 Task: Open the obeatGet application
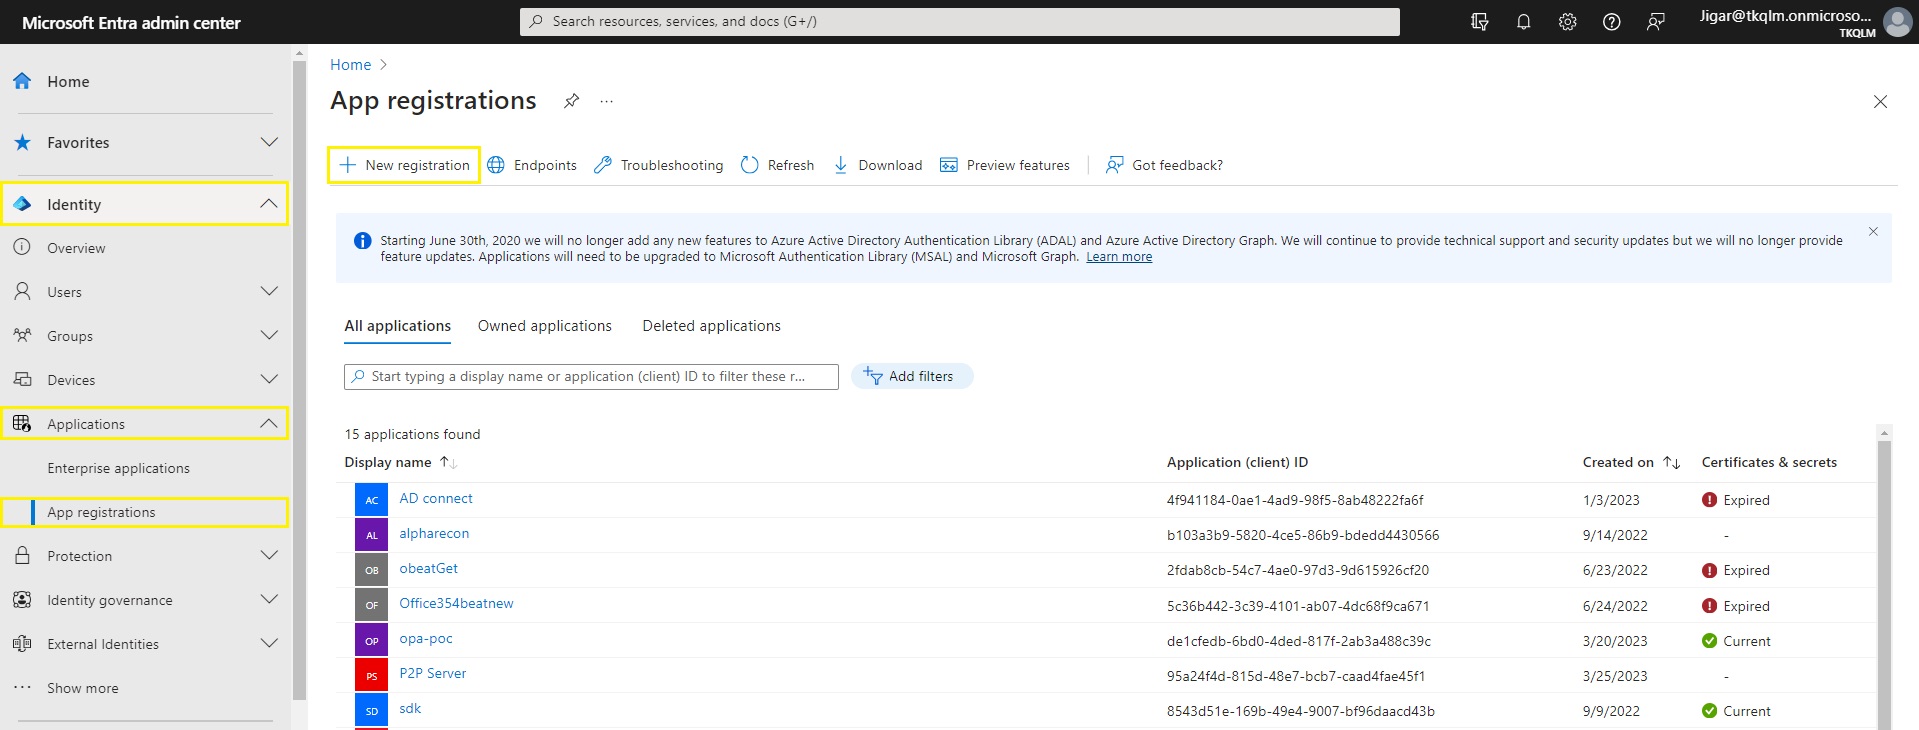coord(428,568)
